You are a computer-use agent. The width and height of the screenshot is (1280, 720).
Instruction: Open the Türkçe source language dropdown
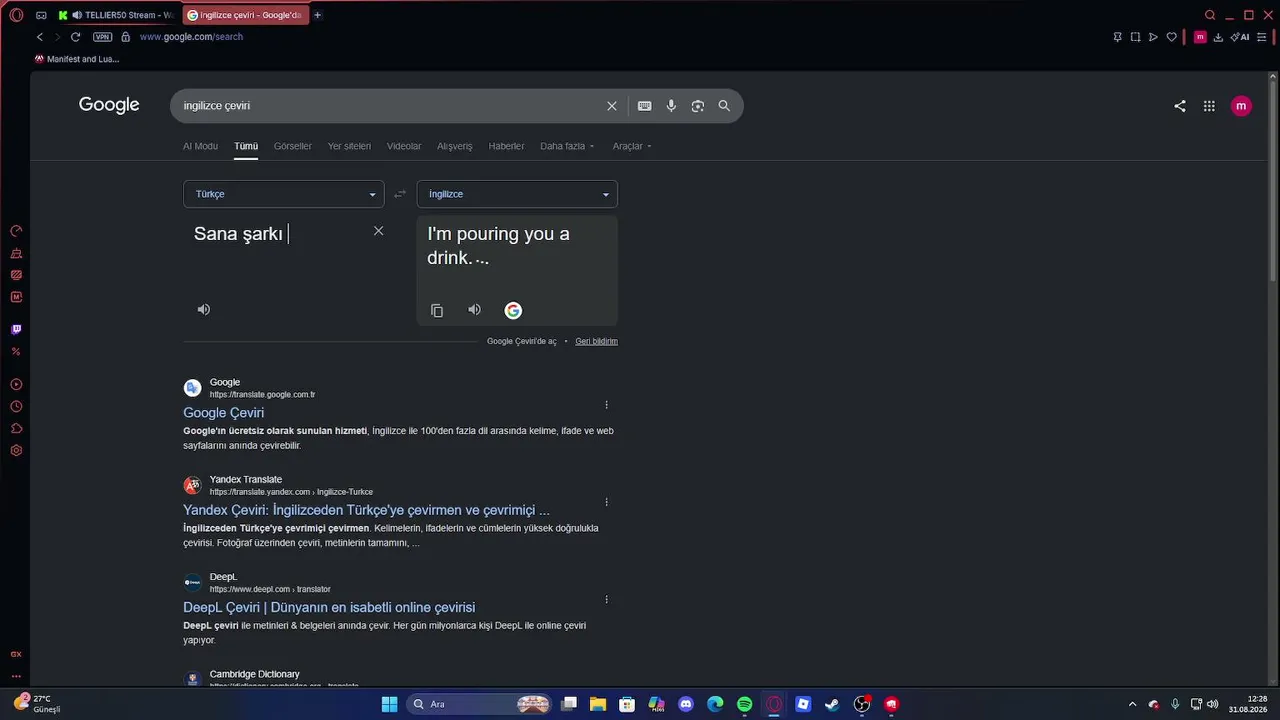284,194
